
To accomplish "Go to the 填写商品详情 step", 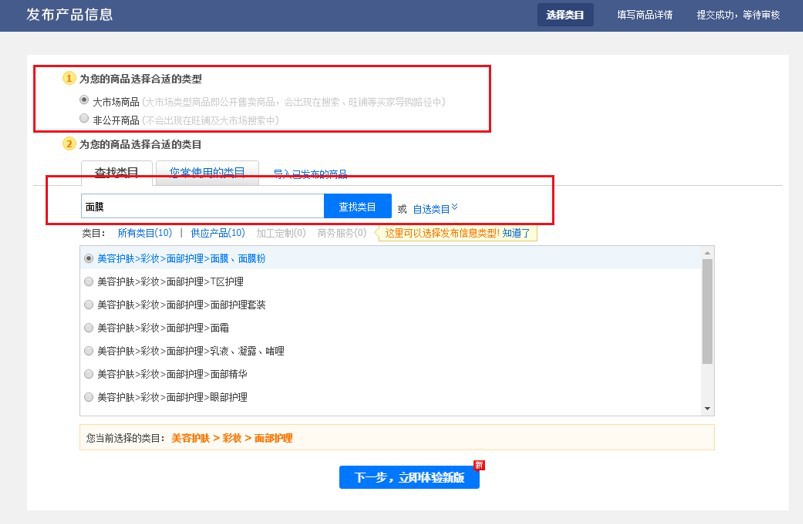I will coord(645,15).
